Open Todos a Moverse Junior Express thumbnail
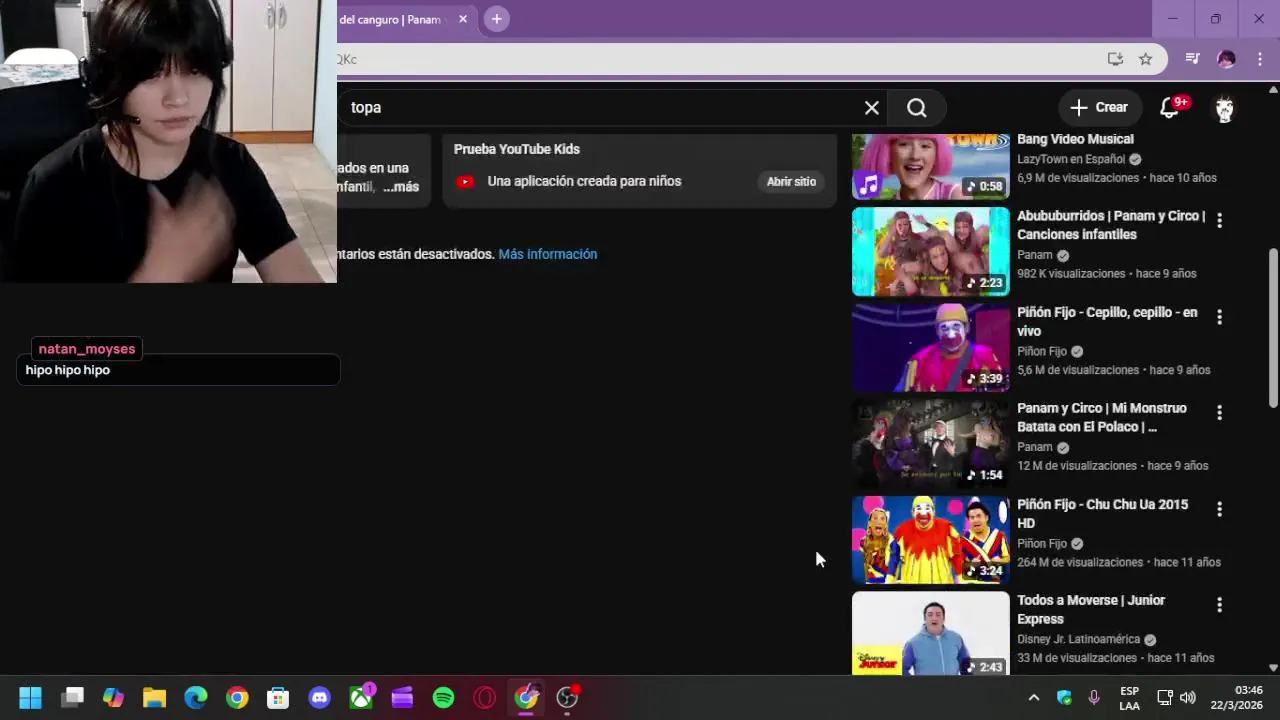This screenshot has width=1280, height=720. point(931,633)
